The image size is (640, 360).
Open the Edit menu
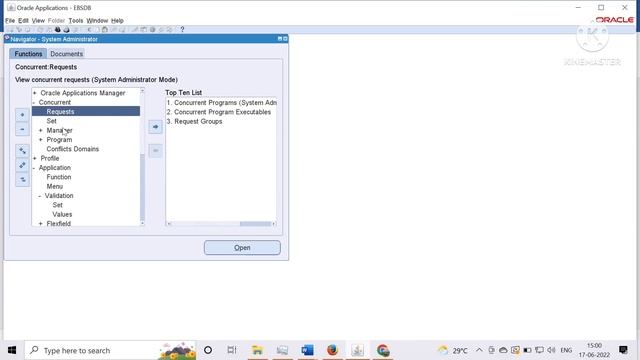[x=23, y=20]
